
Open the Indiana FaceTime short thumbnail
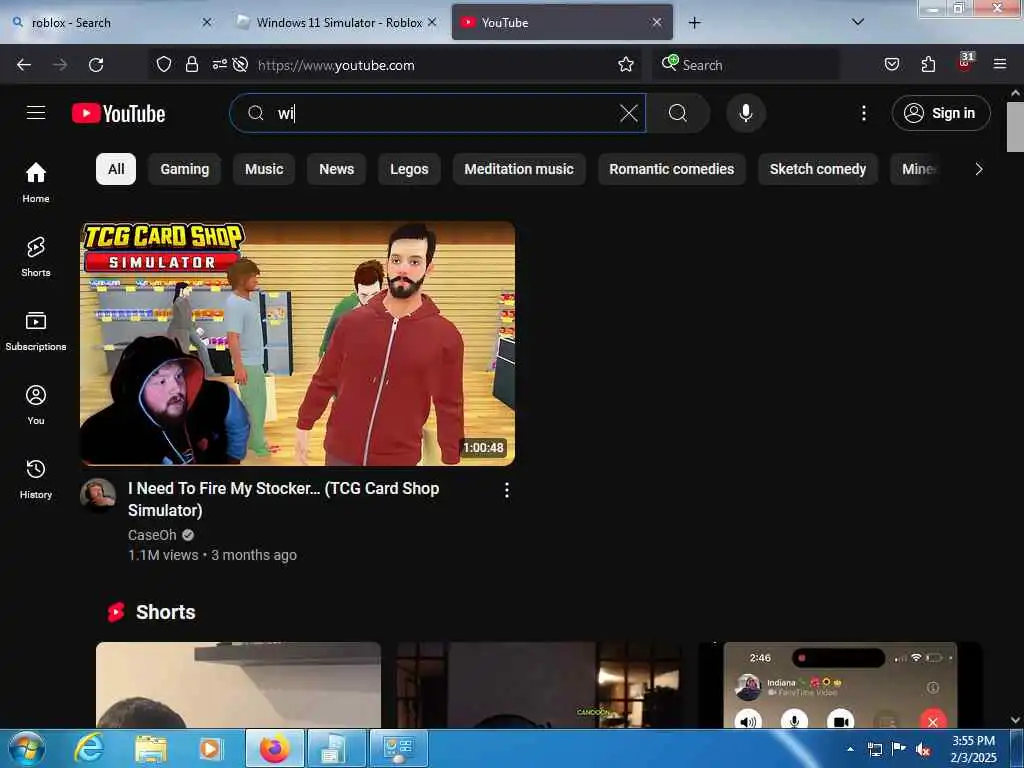(x=840, y=685)
